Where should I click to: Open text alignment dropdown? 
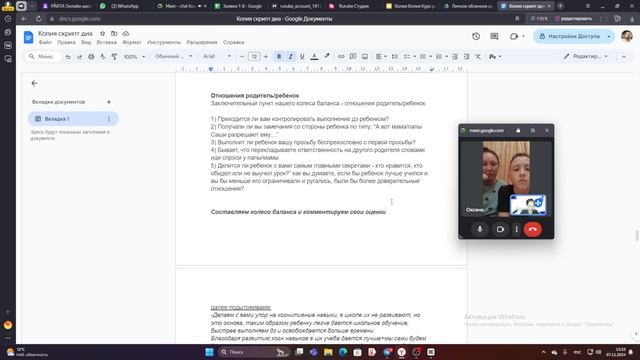point(381,56)
